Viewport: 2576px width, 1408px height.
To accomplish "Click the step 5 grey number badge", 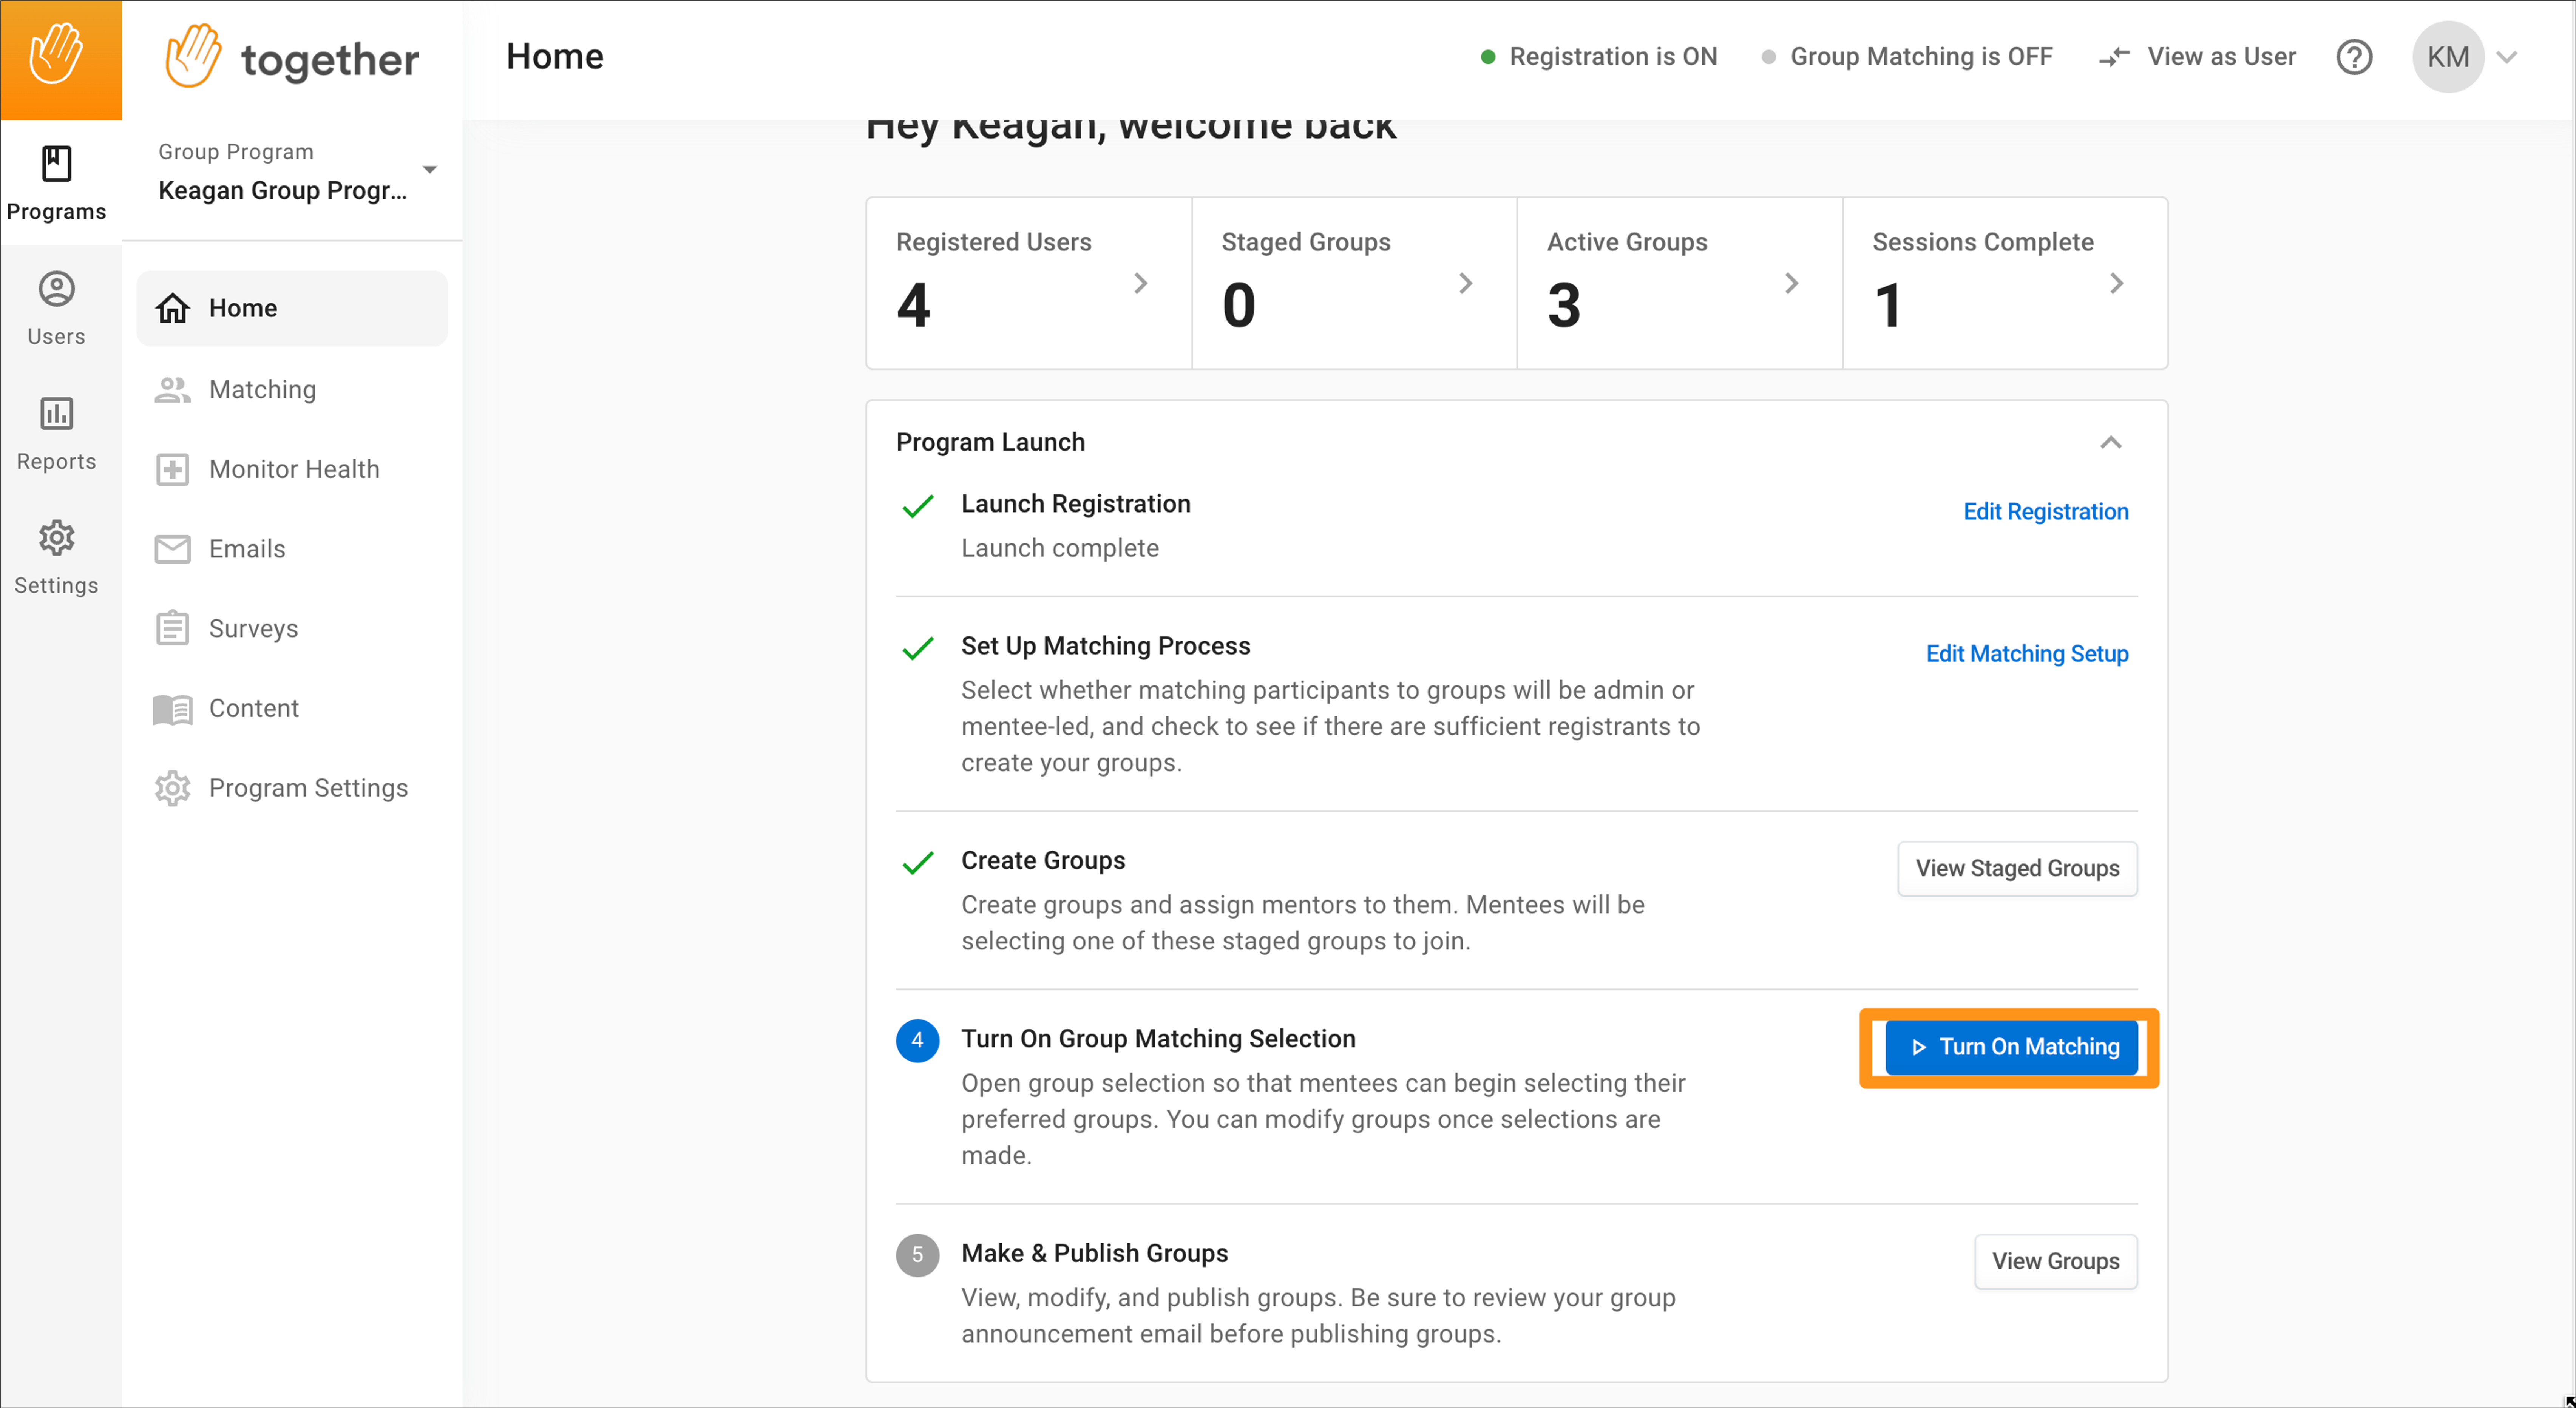I will pos(917,1255).
